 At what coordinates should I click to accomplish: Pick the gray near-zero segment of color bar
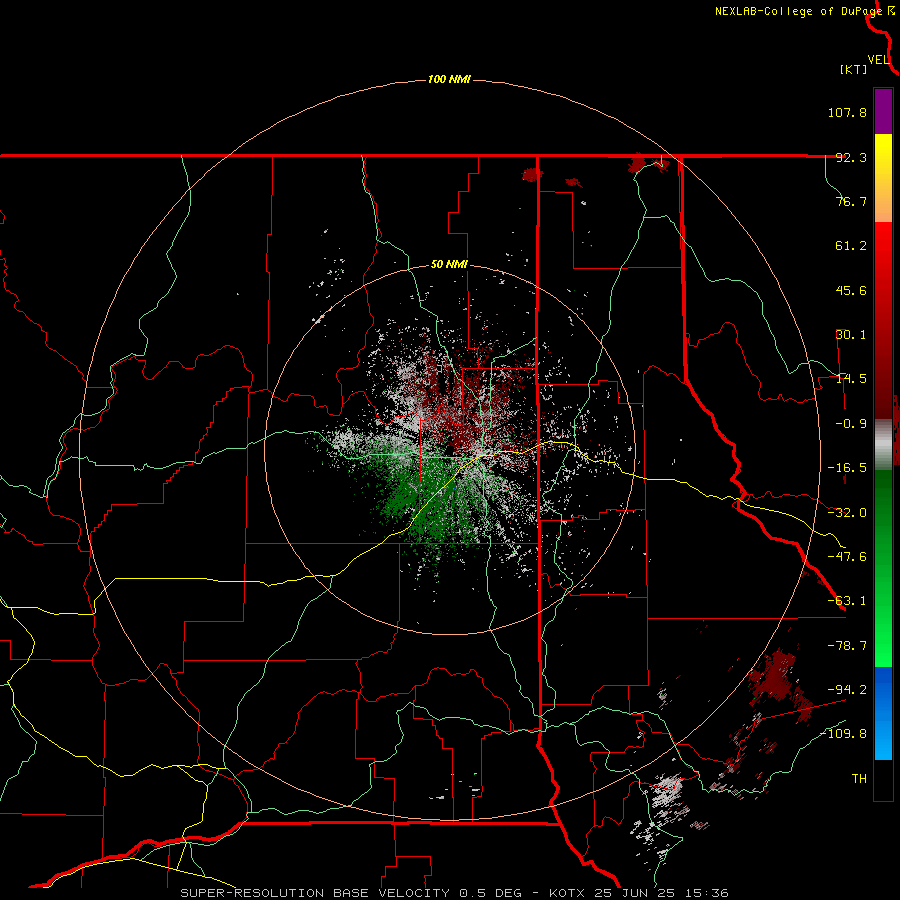coord(883,445)
